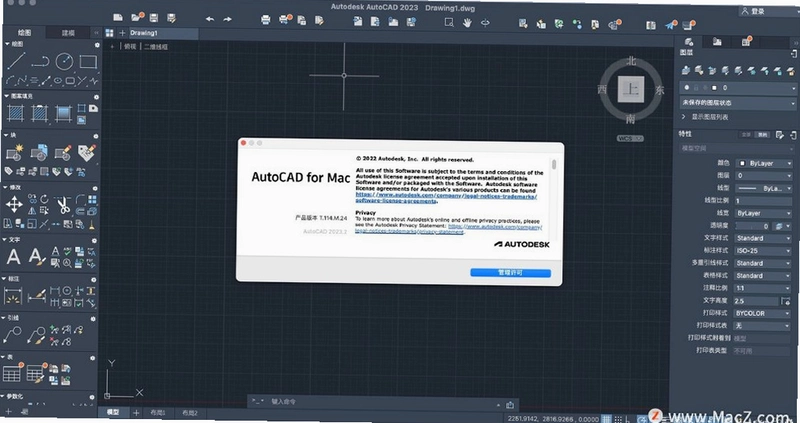The height and width of the screenshot is (423, 800).
Task: Select the Gradient fill tool
Action: 64,113
